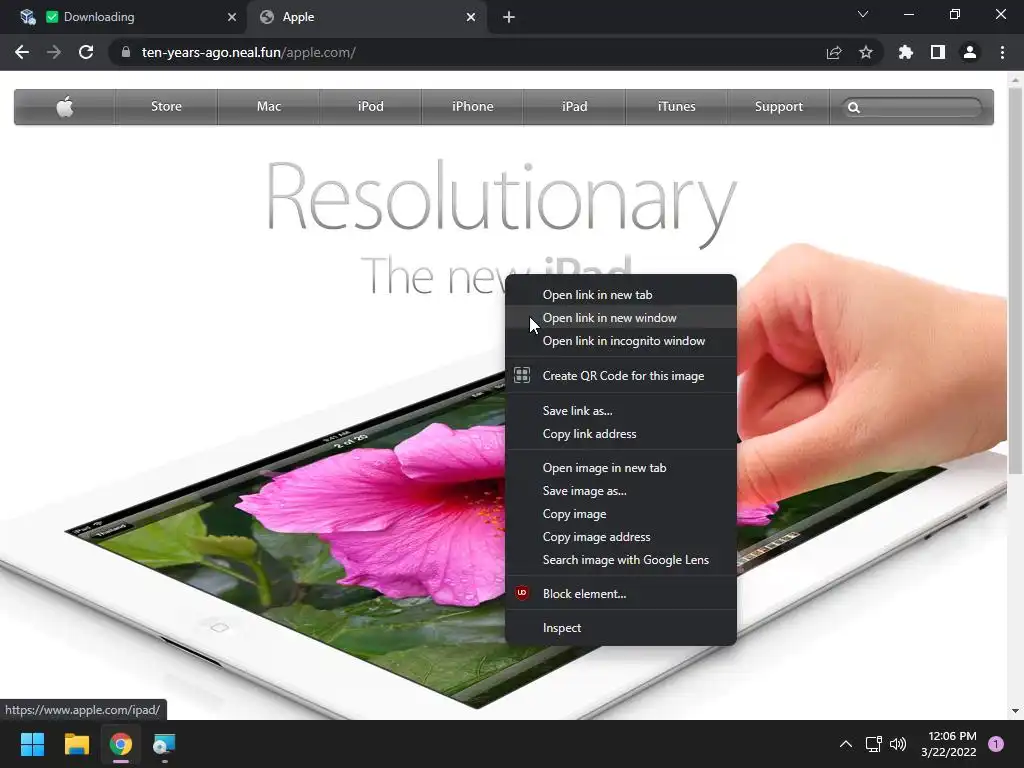Open iPhone in the Apple navigation bar

coord(472,106)
